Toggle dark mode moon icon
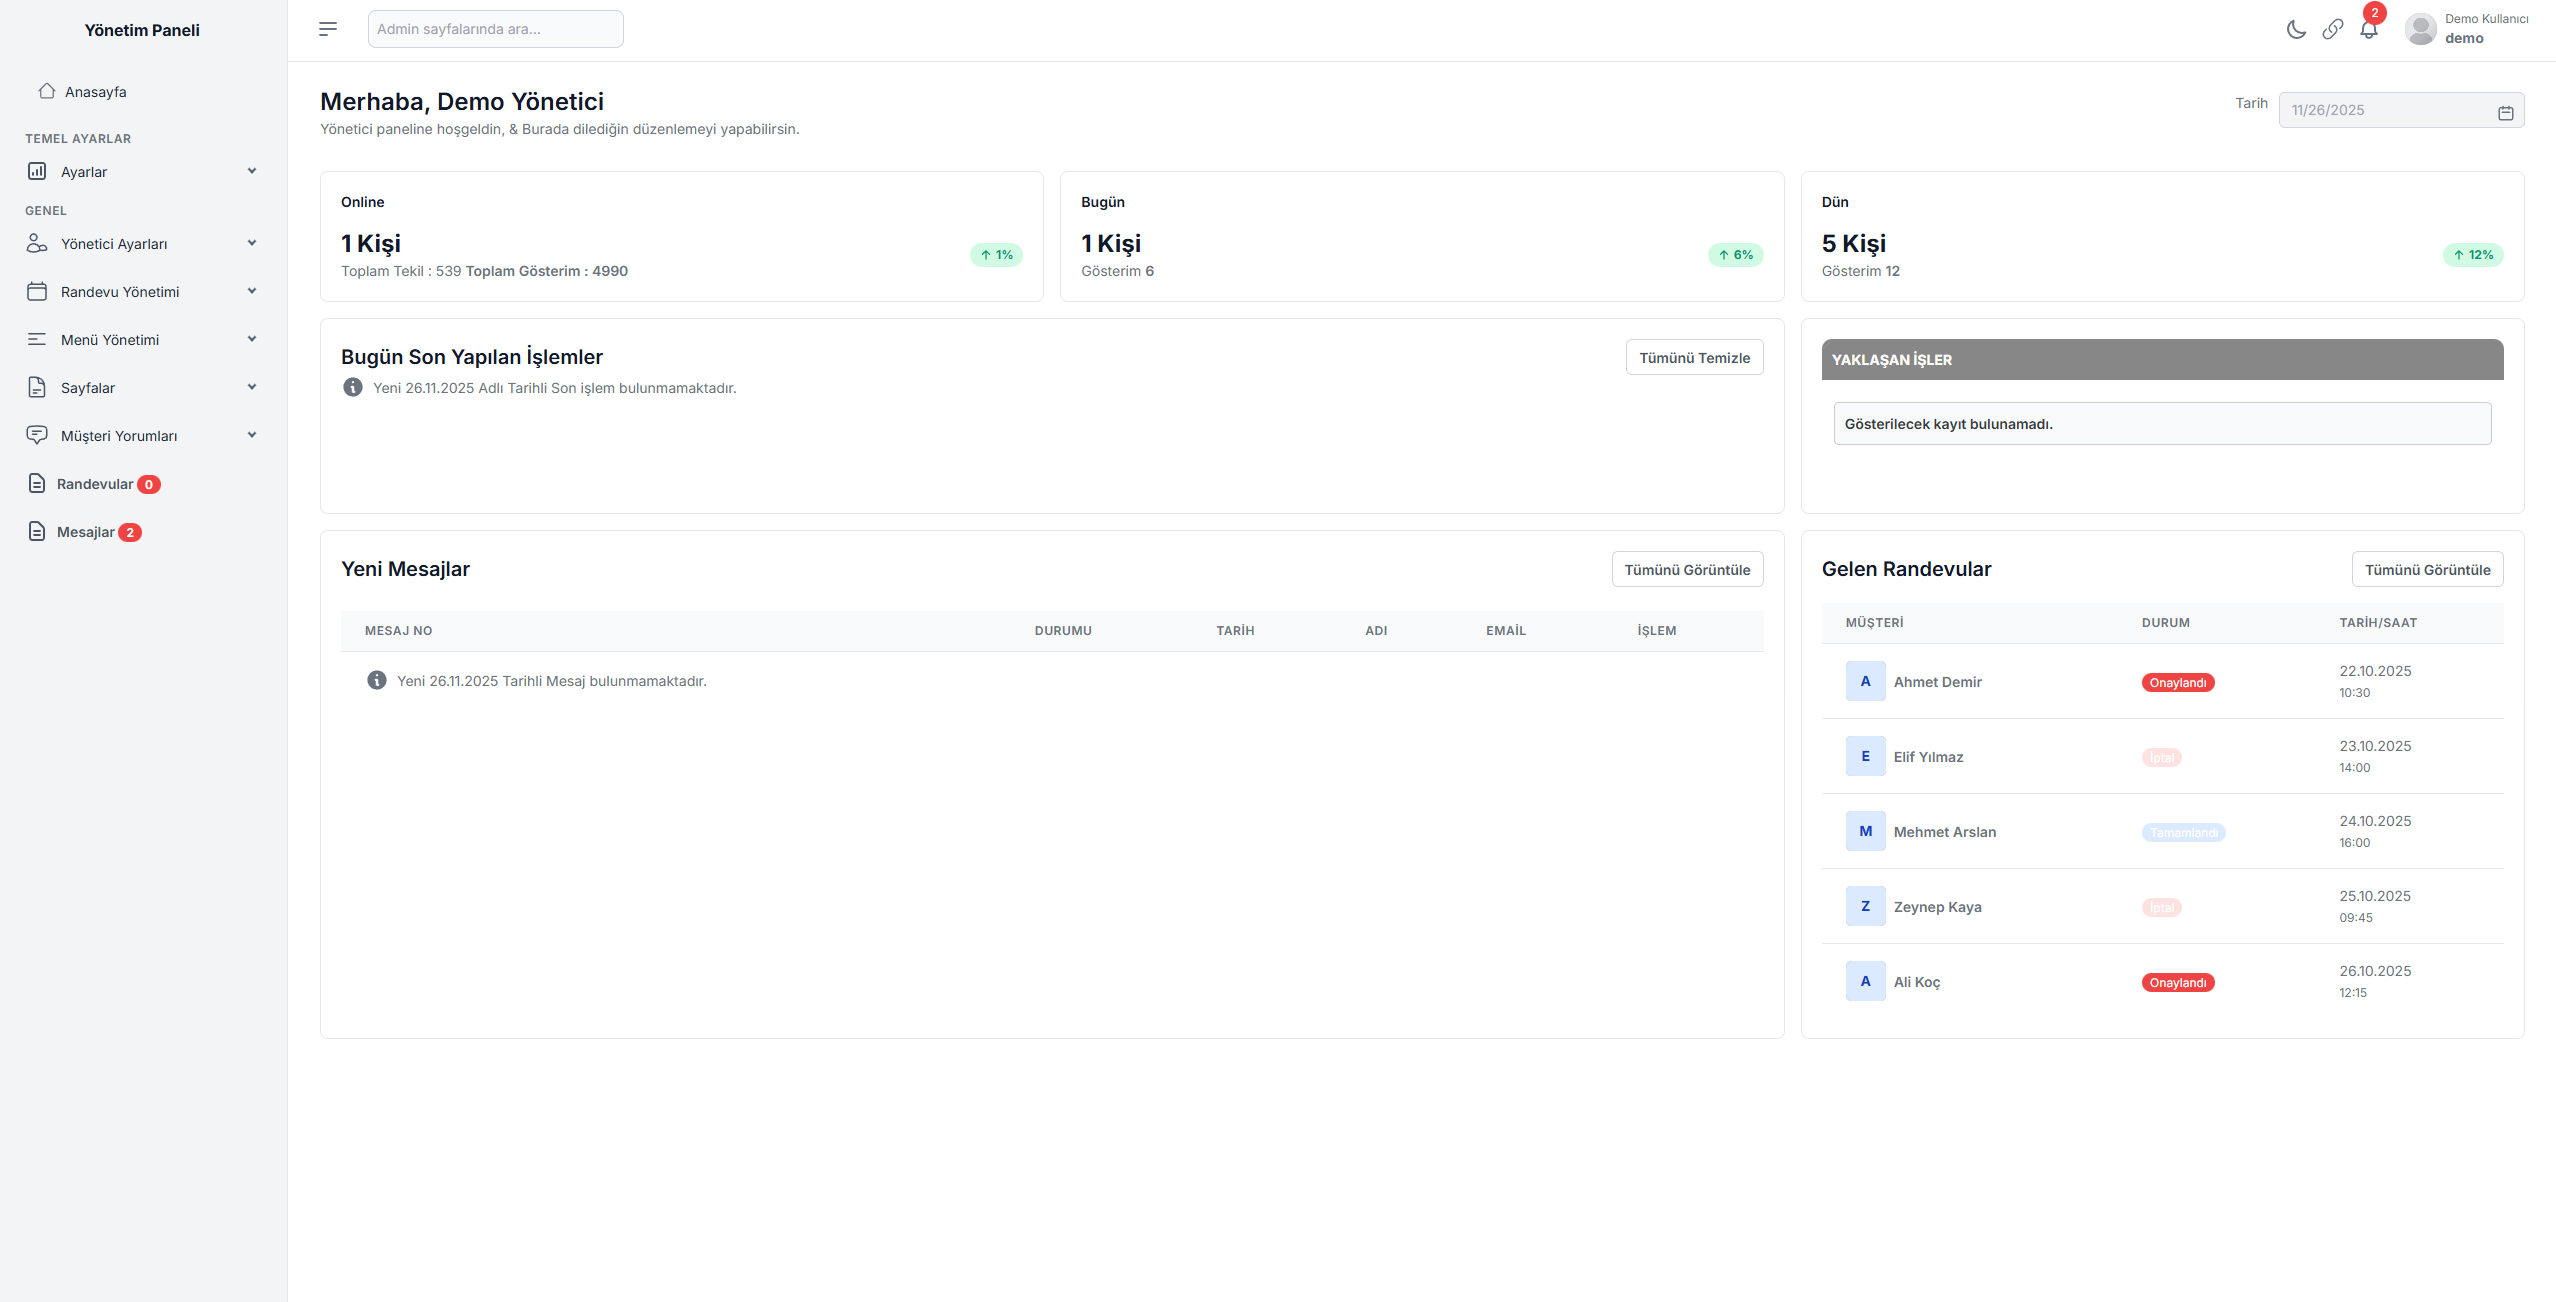This screenshot has width=2556, height=1302. (x=2296, y=29)
